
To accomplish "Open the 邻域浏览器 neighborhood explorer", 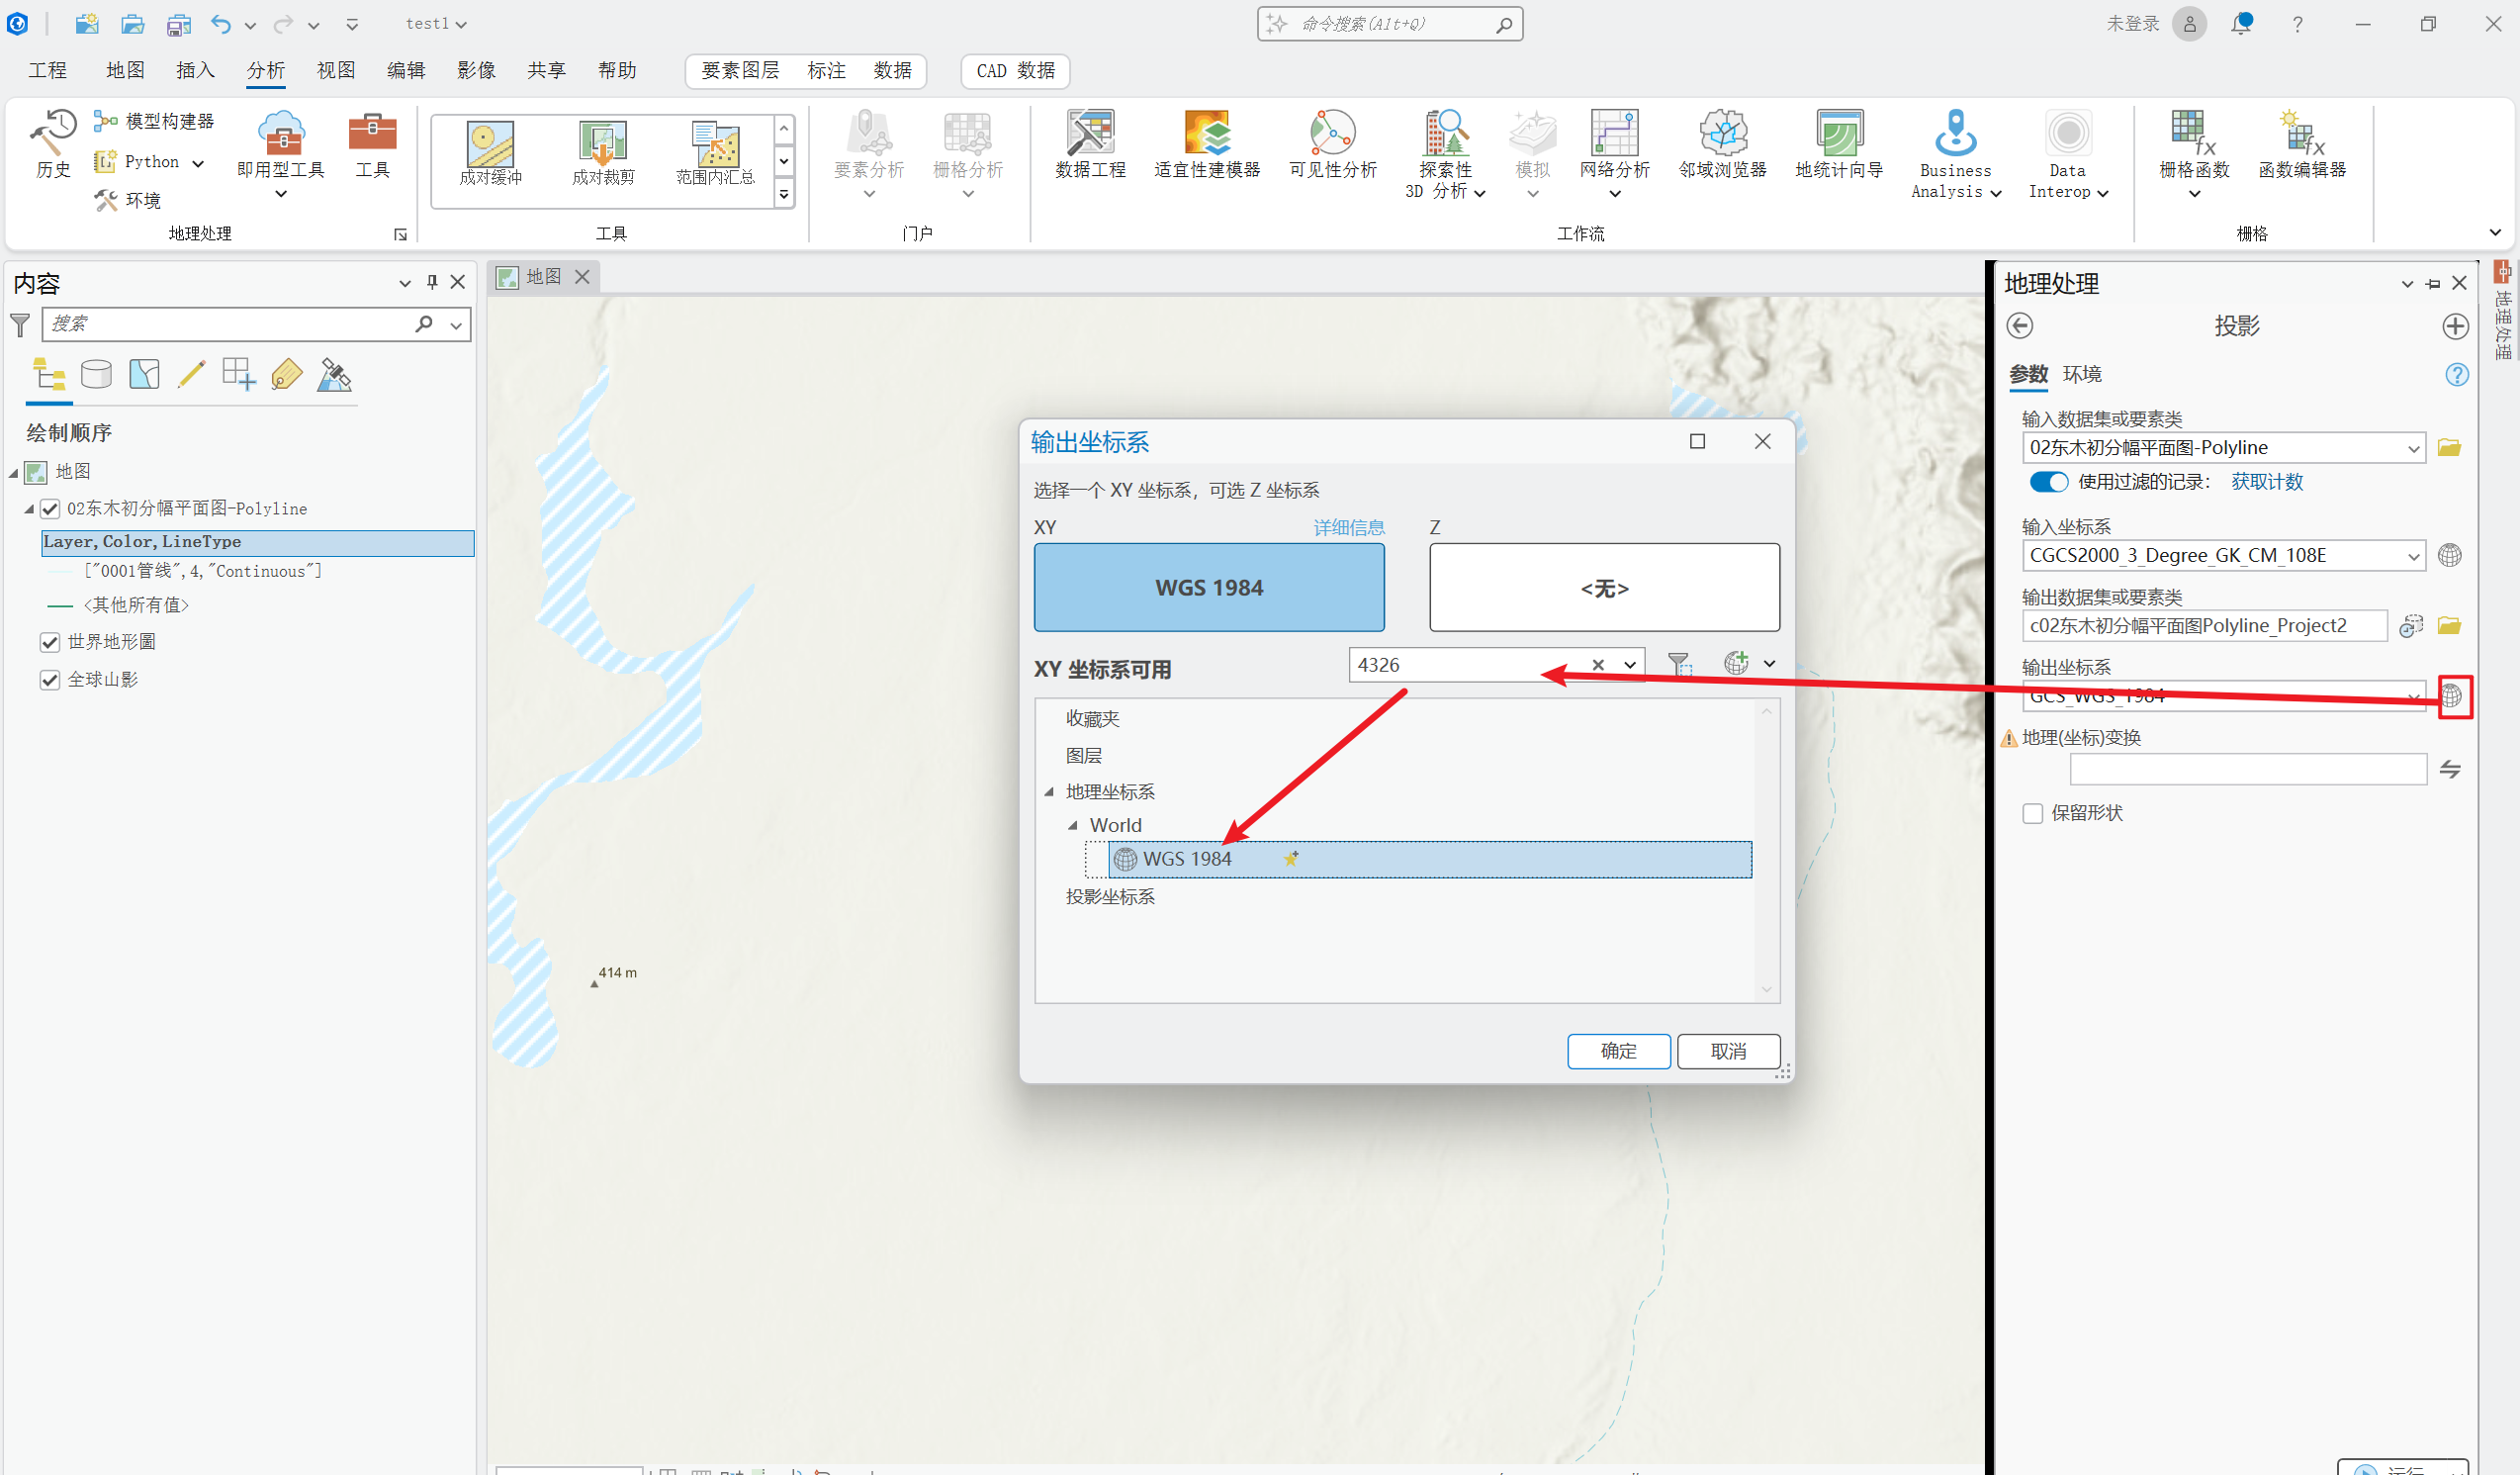I will [x=1722, y=145].
